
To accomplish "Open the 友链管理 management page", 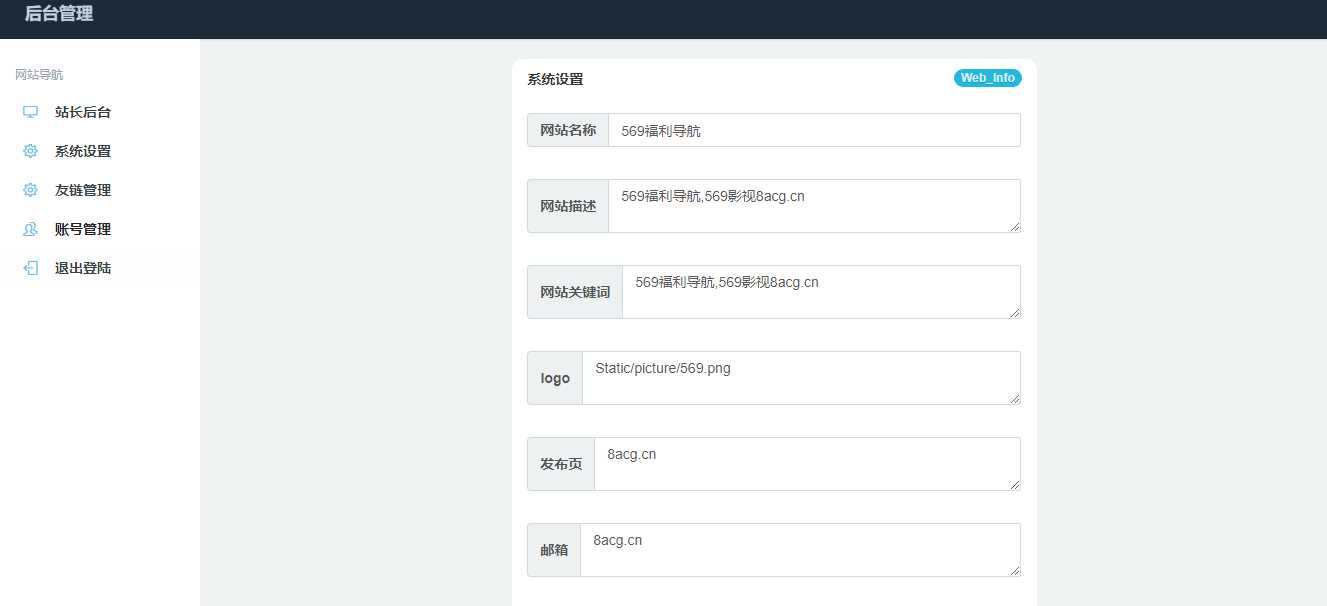I will click(82, 189).
